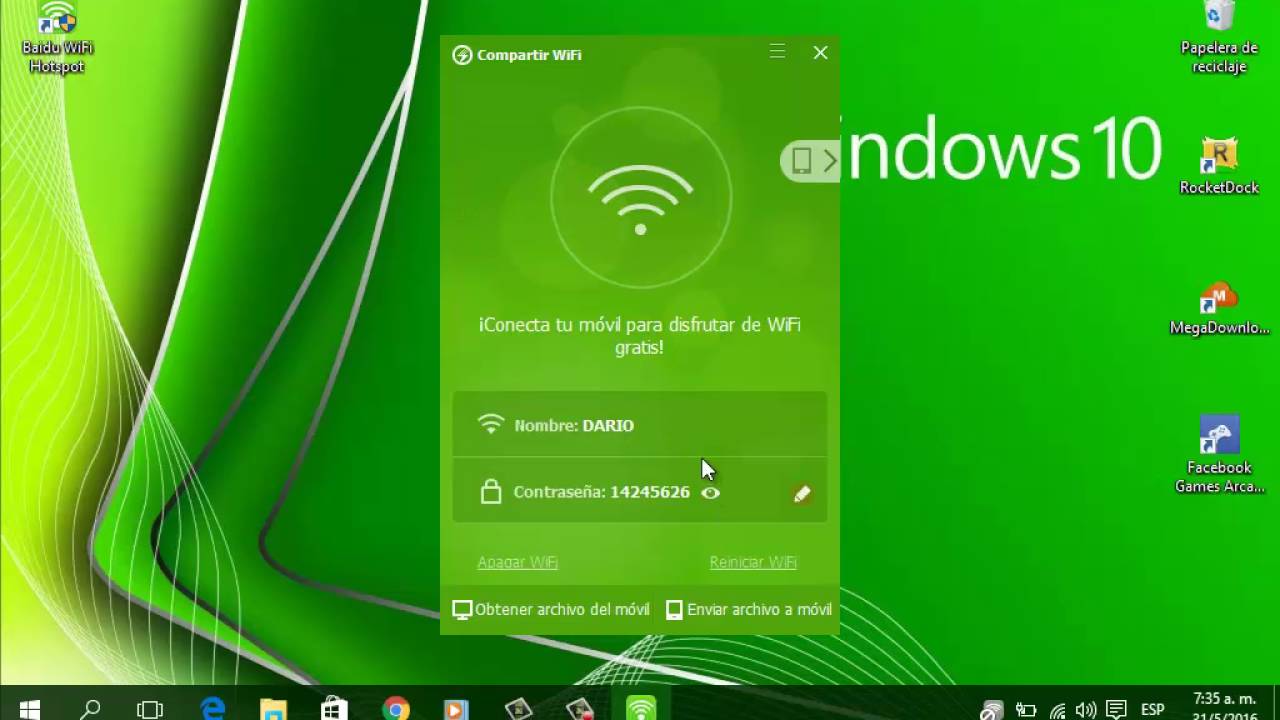Click Enviar archivo a móvil
This screenshot has height=720, width=1280.
click(749, 609)
